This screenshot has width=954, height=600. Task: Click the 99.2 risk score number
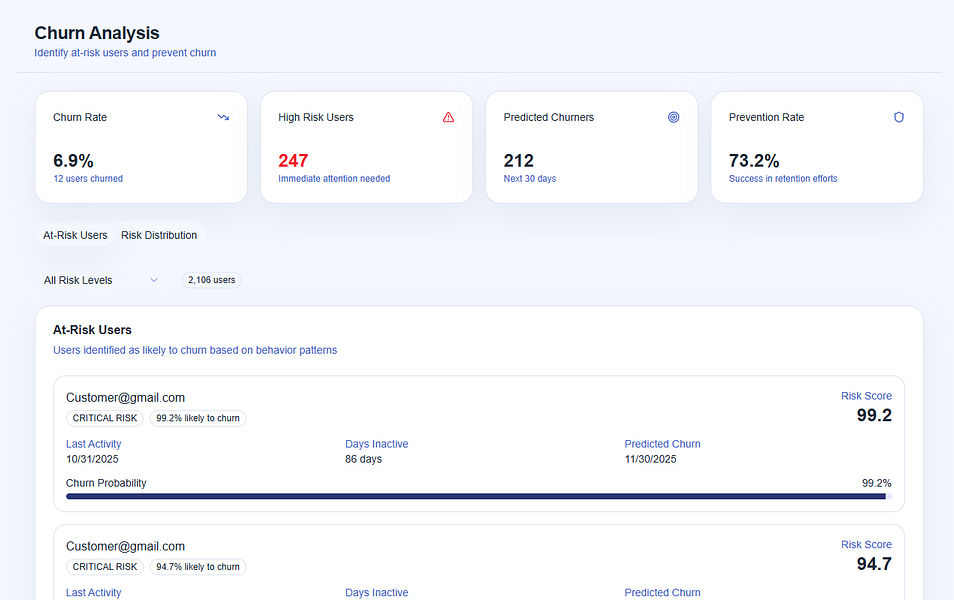[874, 415]
